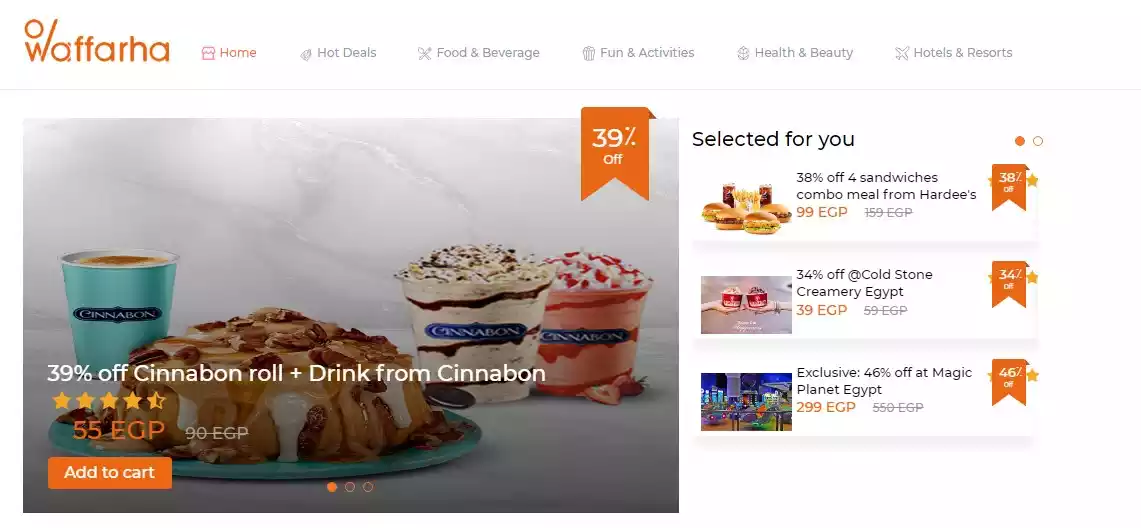This screenshot has height=528, width=1141.
Task: Click the 39% Off banner badge
Action: (x=615, y=153)
